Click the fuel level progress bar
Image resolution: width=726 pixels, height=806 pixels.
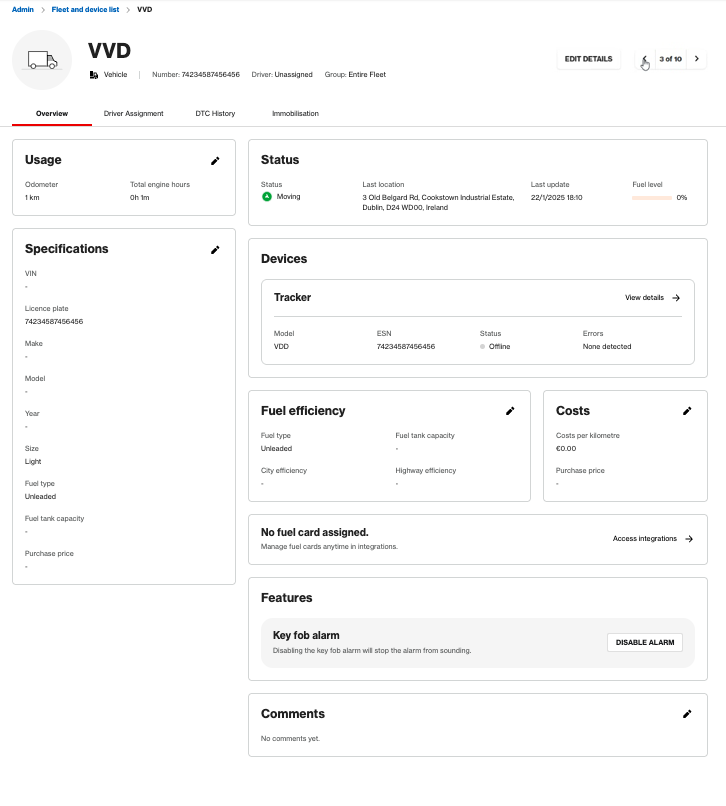(x=652, y=198)
